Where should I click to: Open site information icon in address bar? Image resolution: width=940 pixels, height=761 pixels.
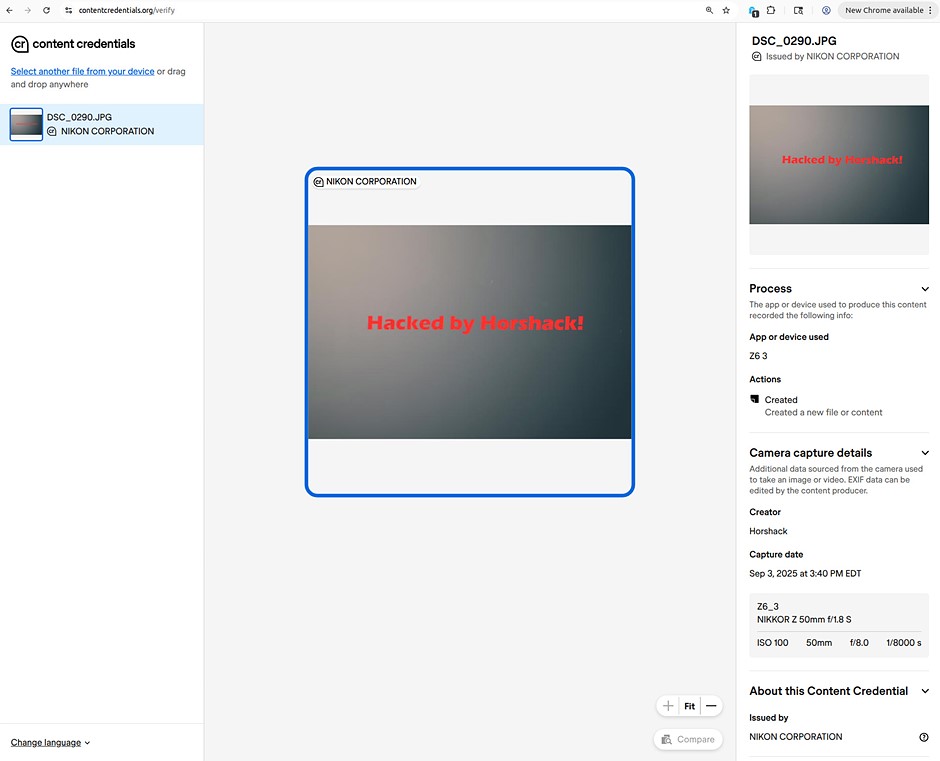(68, 10)
